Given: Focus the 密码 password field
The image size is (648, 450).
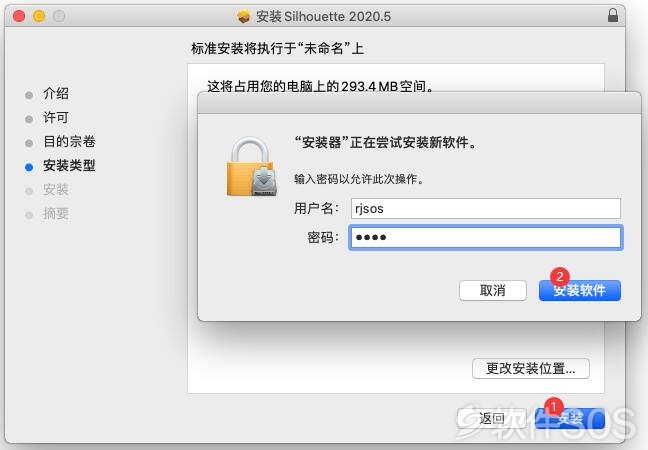Looking at the screenshot, I should (486, 237).
